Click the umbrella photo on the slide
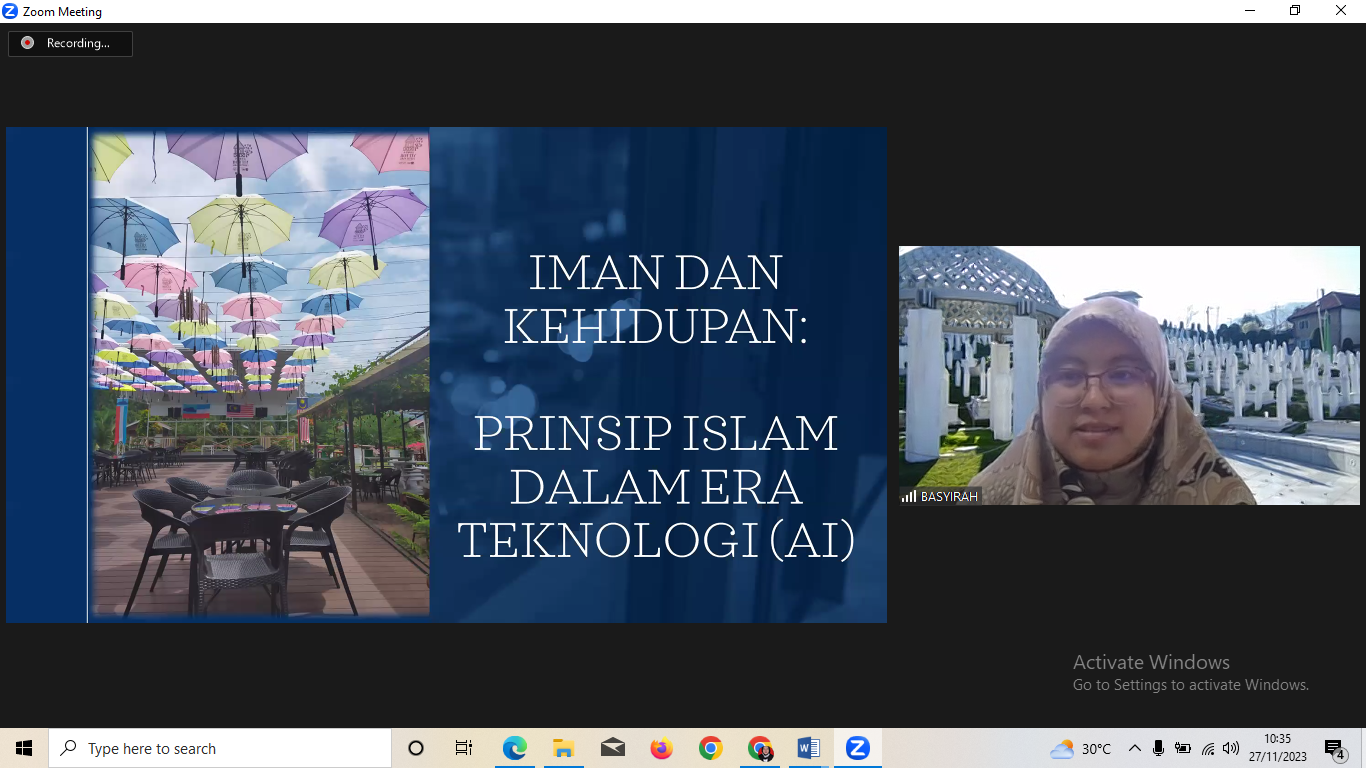This screenshot has height=768, width=1366. tap(260, 373)
